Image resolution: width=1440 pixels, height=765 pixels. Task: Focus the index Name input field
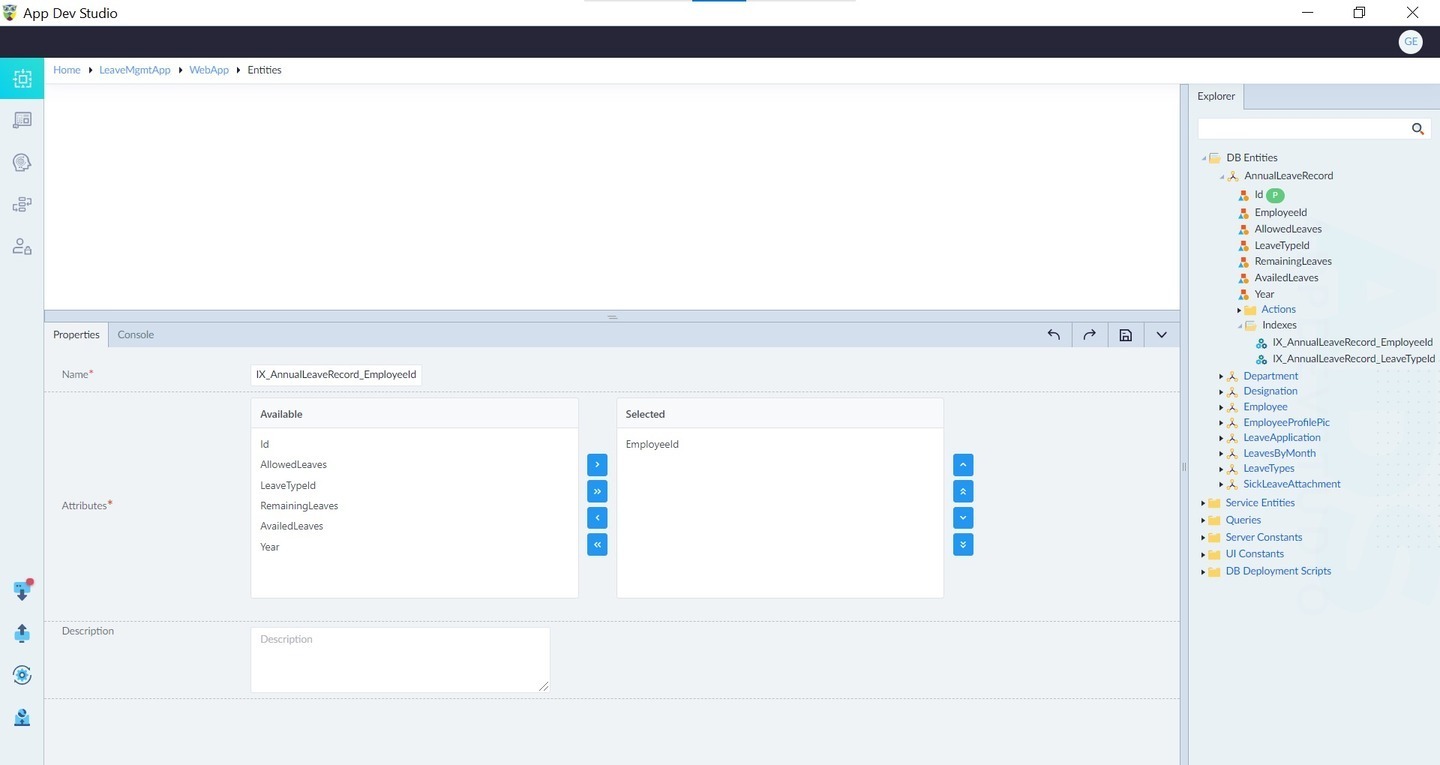pyautogui.click(x=337, y=374)
